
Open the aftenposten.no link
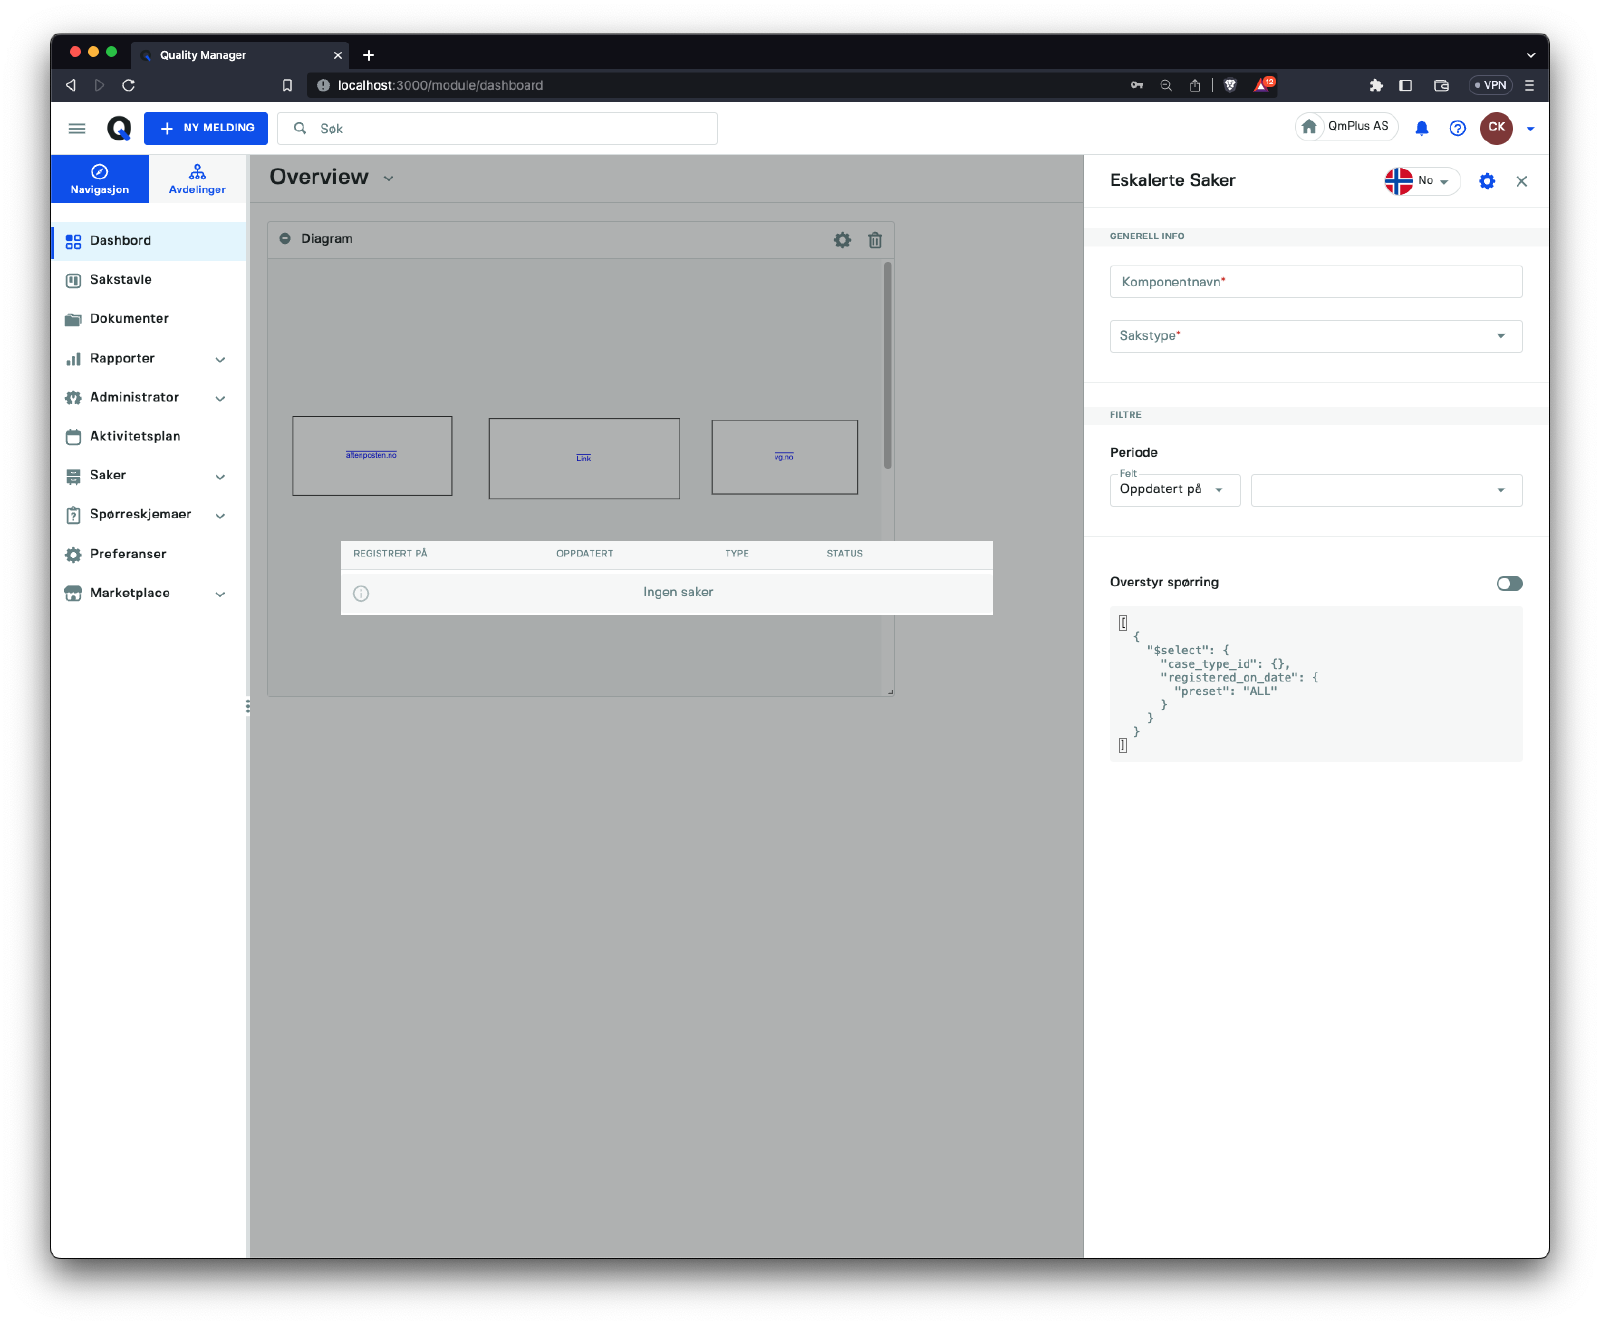point(371,455)
